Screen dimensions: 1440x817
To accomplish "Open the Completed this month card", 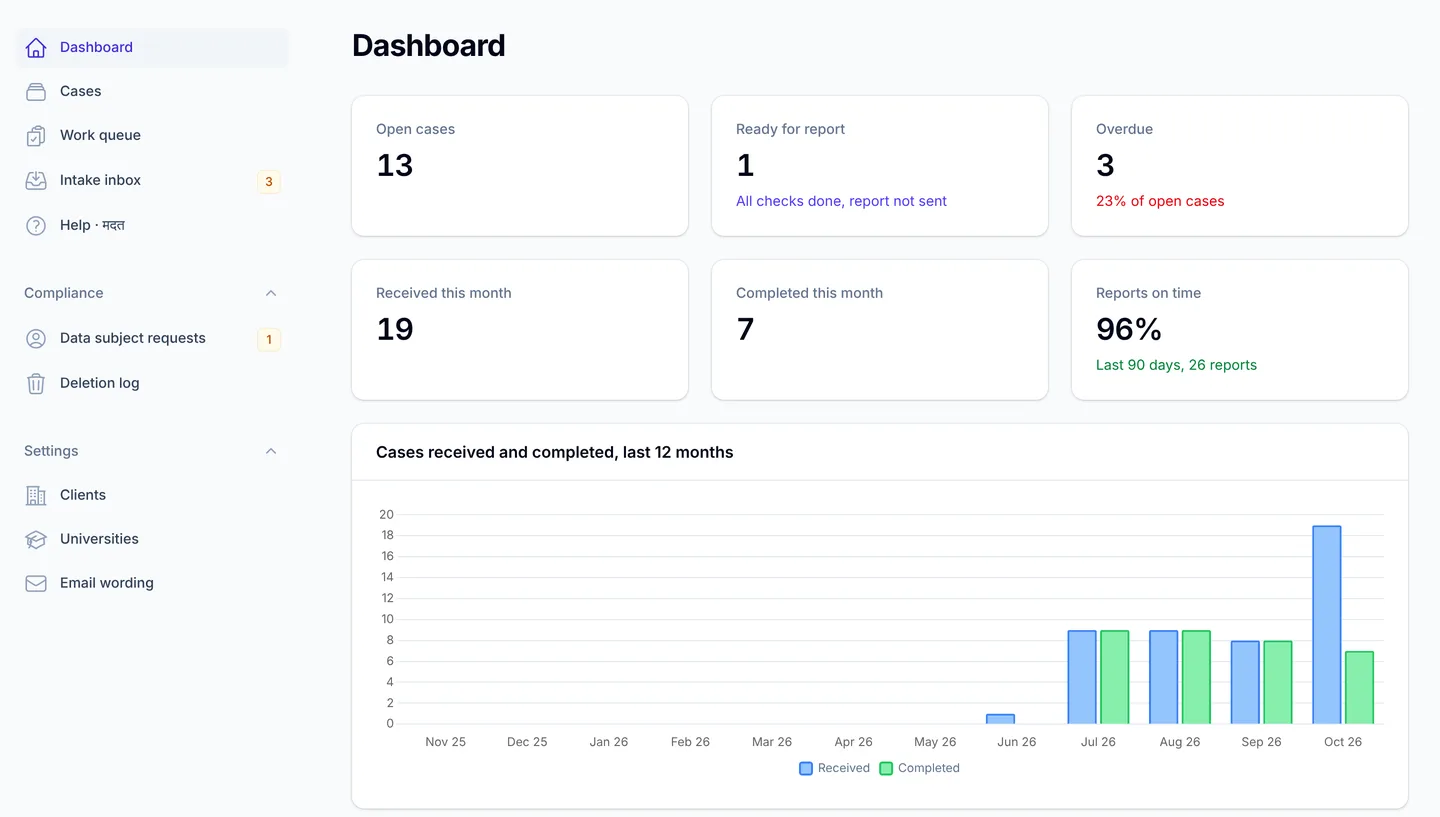I will 880,330.
